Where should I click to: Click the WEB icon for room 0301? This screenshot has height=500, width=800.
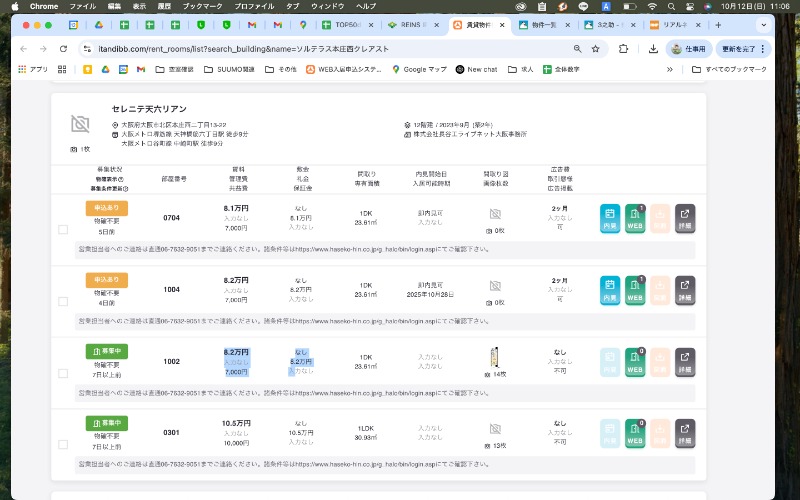pos(635,432)
